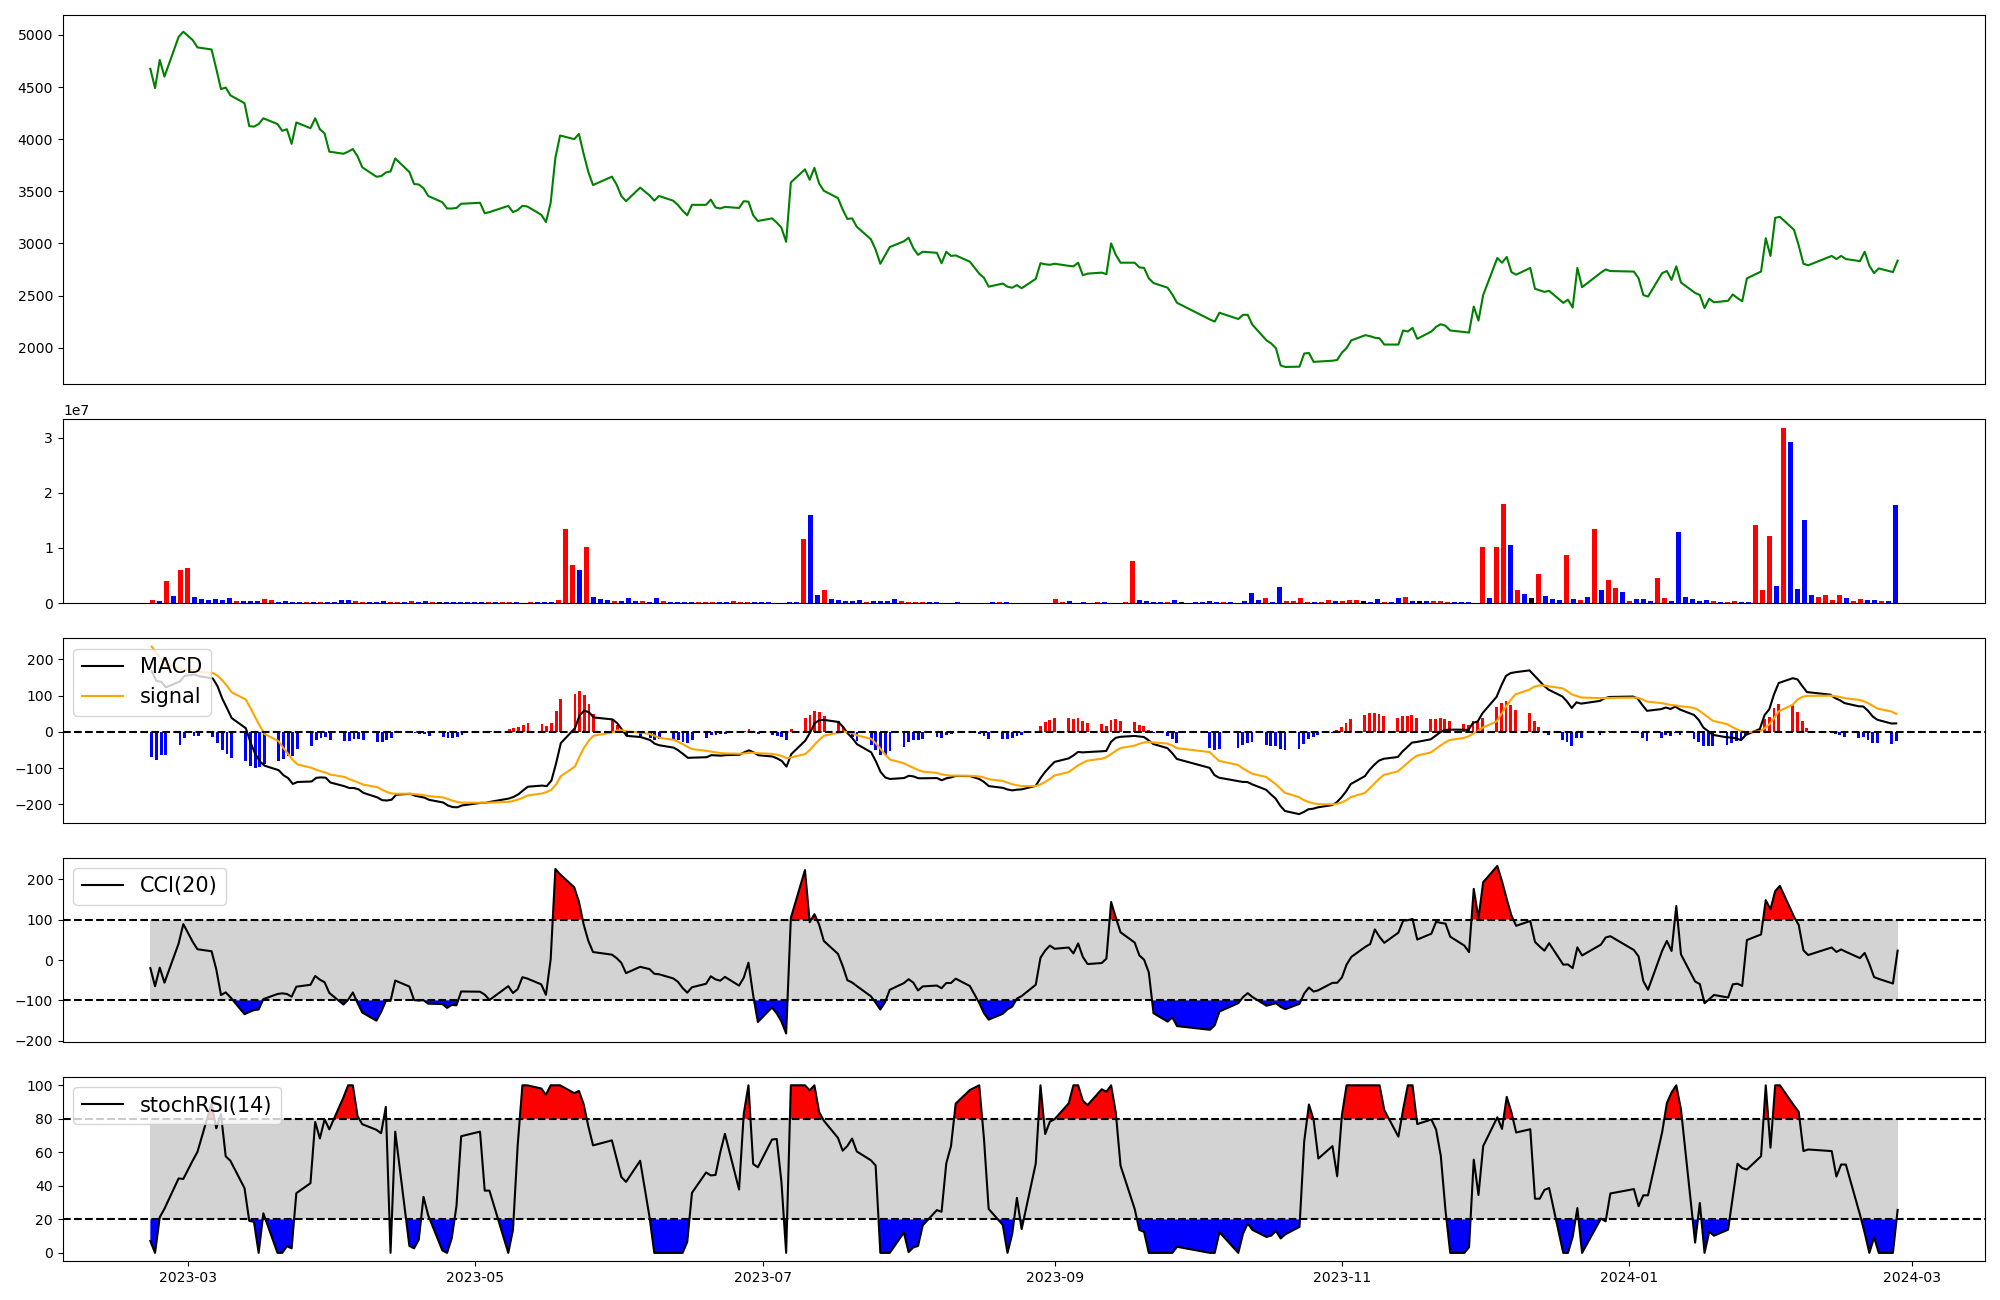This screenshot has height=1300, width=2000.
Task: Click the tallest red volume bar
Action: pyautogui.click(x=1783, y=515)
